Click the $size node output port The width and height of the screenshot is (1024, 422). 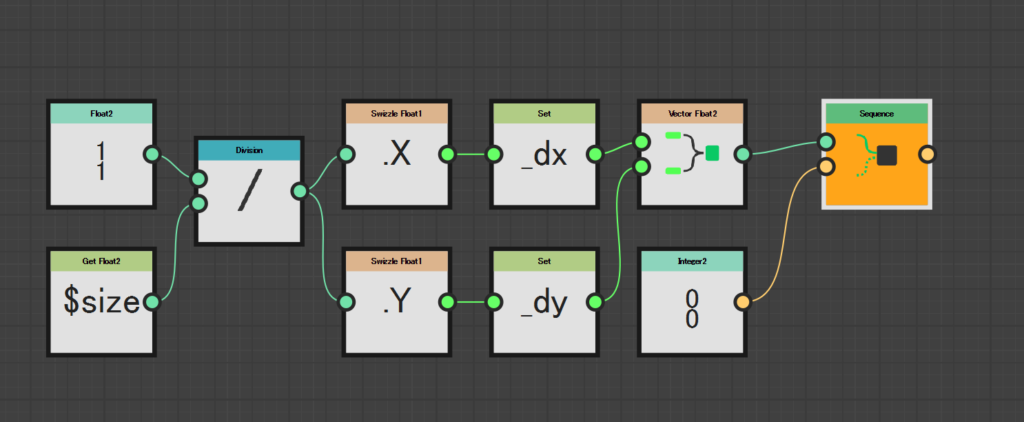(x=151, y=302)
